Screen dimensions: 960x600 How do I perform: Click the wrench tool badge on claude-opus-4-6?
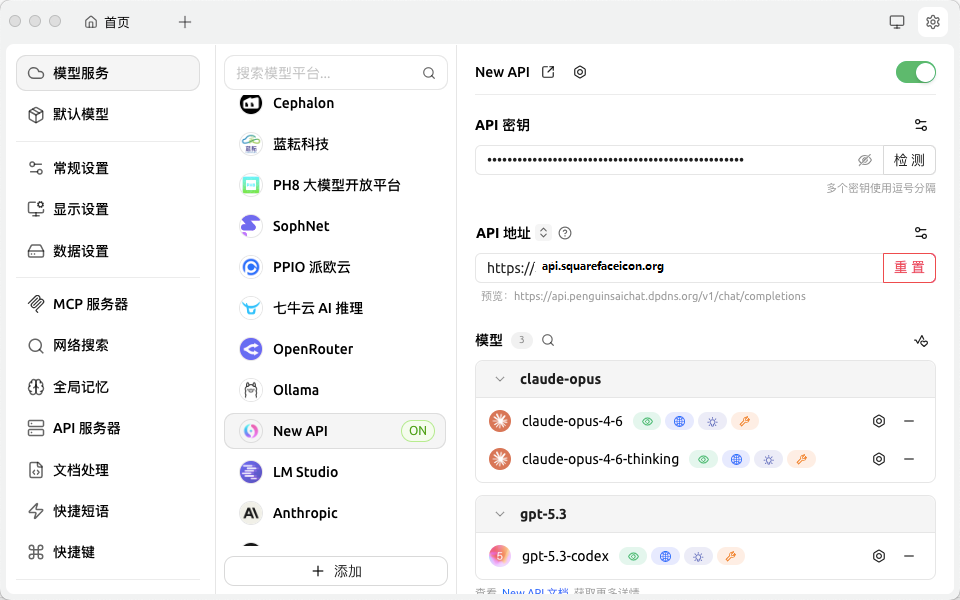point(745,421)
